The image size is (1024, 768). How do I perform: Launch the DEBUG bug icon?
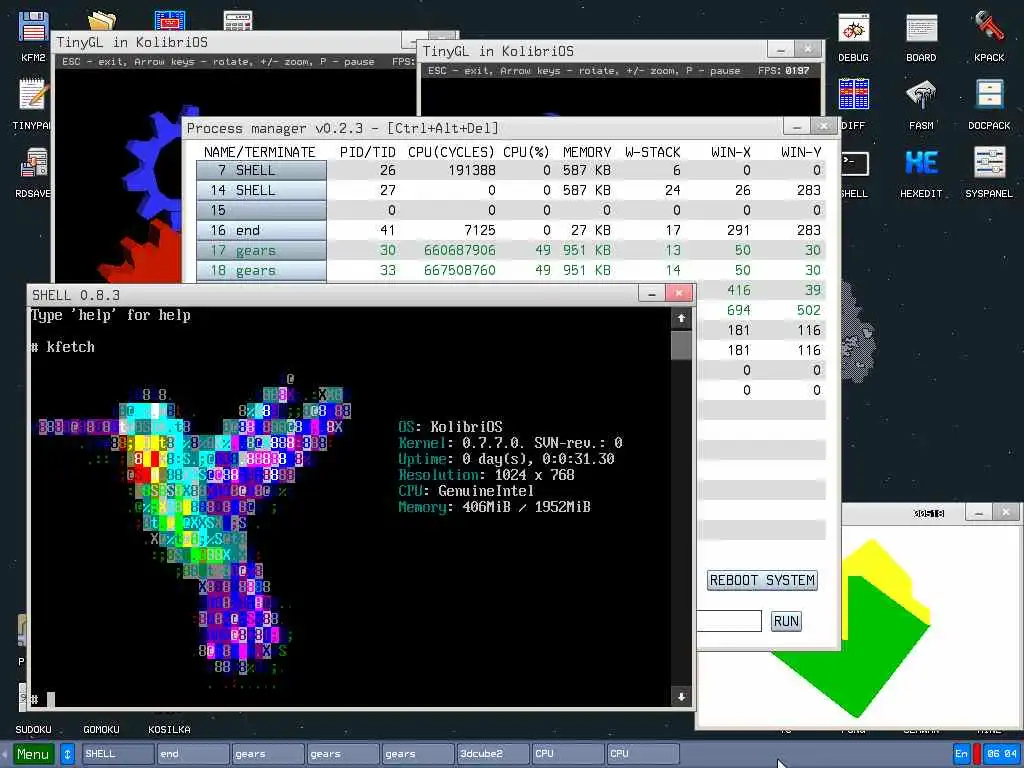click(854, 29)
